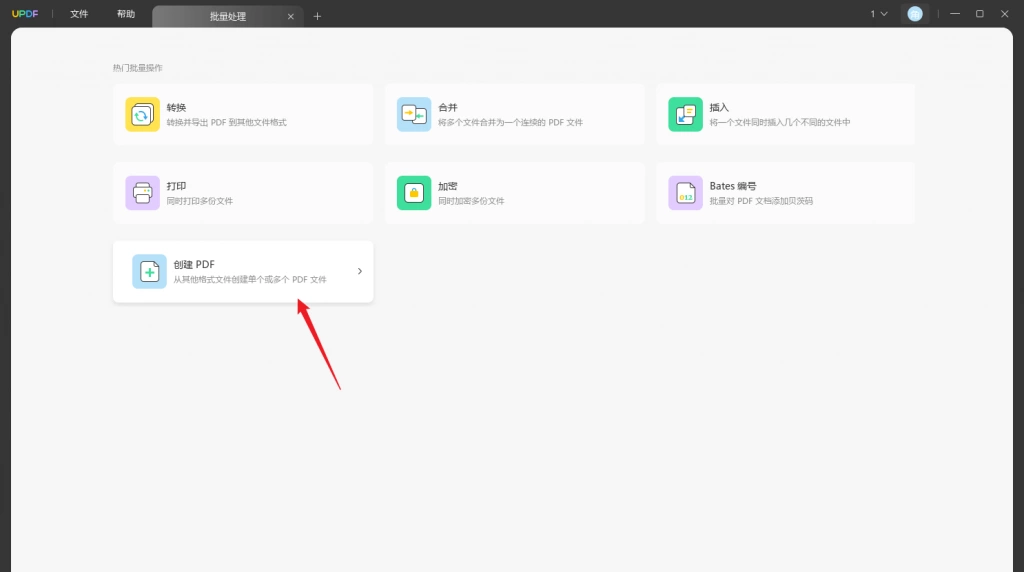Close the 批量处理 tab
Viewport: 1024px width, 572px height.
(291, 16)
